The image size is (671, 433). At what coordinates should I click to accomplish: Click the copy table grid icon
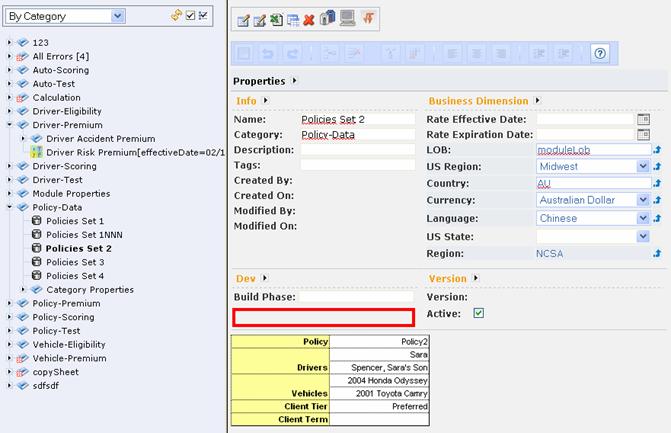tap(293, 20)
